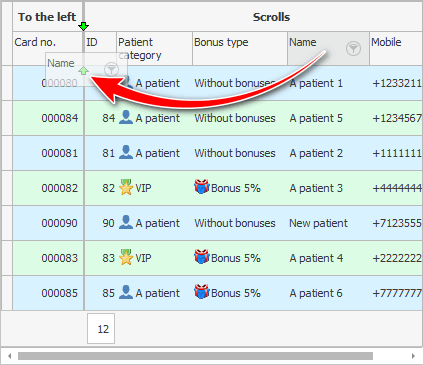The width and height of the screenshot is (423, 365).
Task: Sort by the 'Bonus type' column header
Action: click(240, 49)
